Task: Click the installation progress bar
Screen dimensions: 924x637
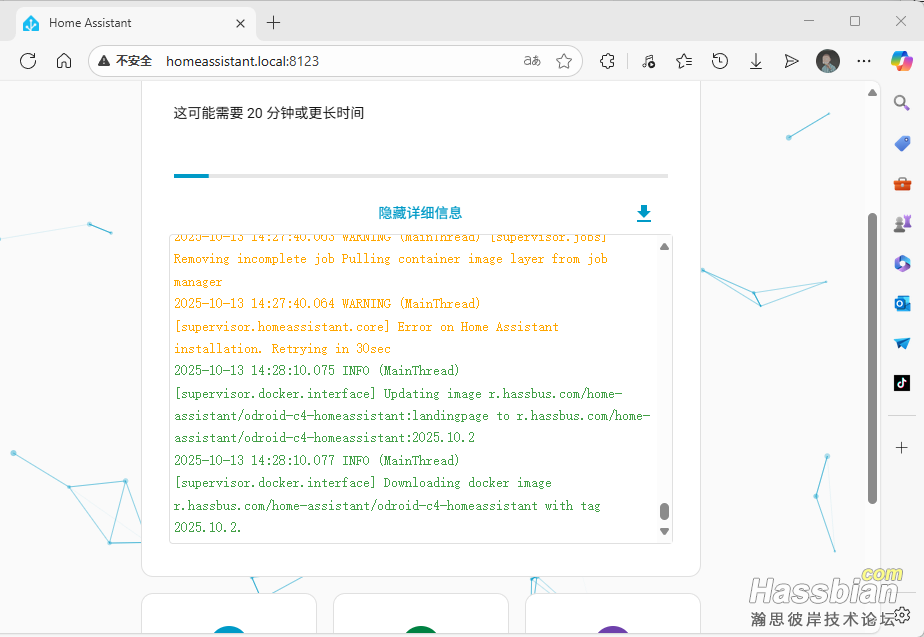Action: pyautogui.click(x=420, y=176)
